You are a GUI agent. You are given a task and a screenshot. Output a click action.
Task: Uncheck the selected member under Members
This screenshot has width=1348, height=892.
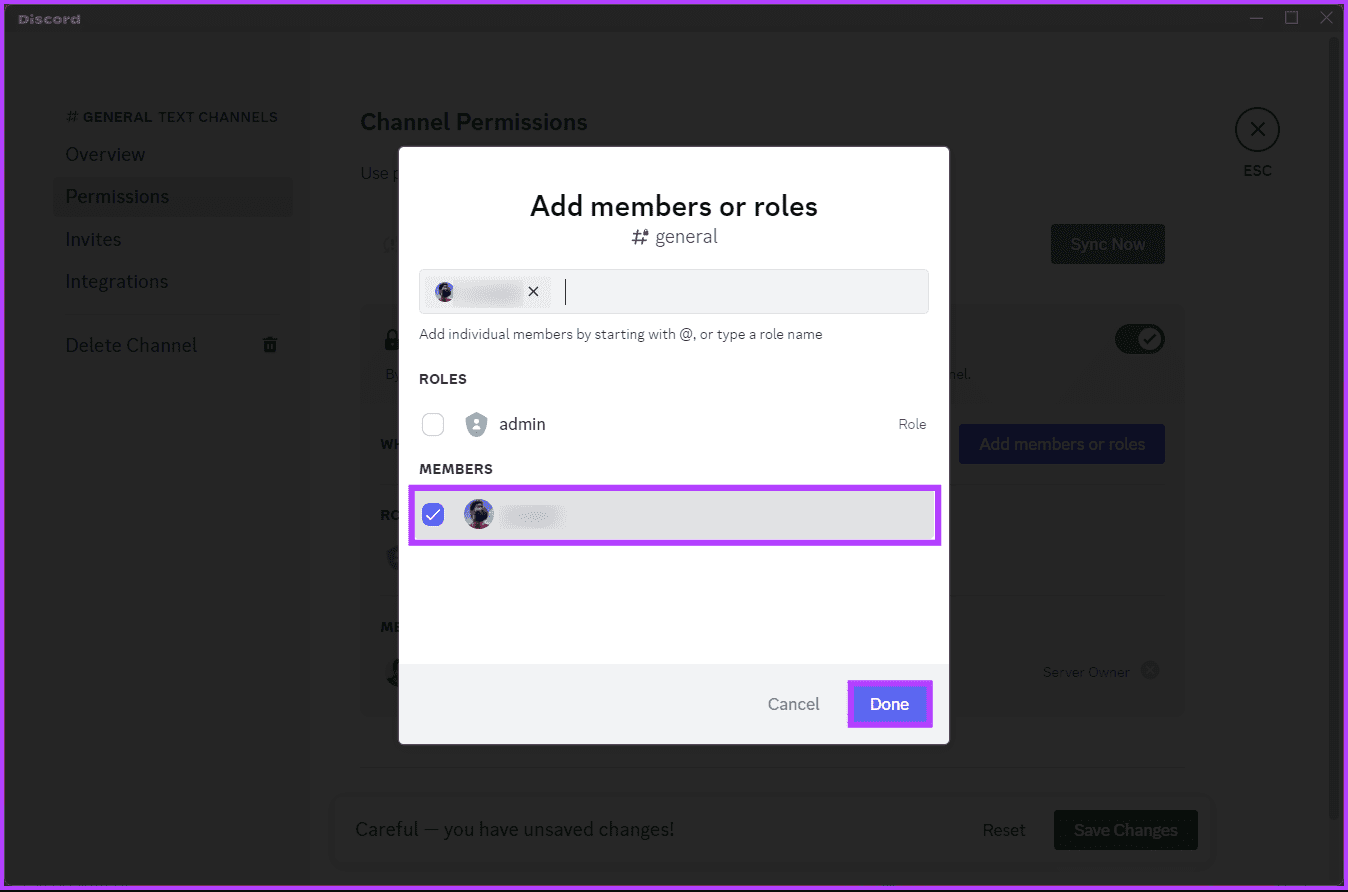point(433,514)
